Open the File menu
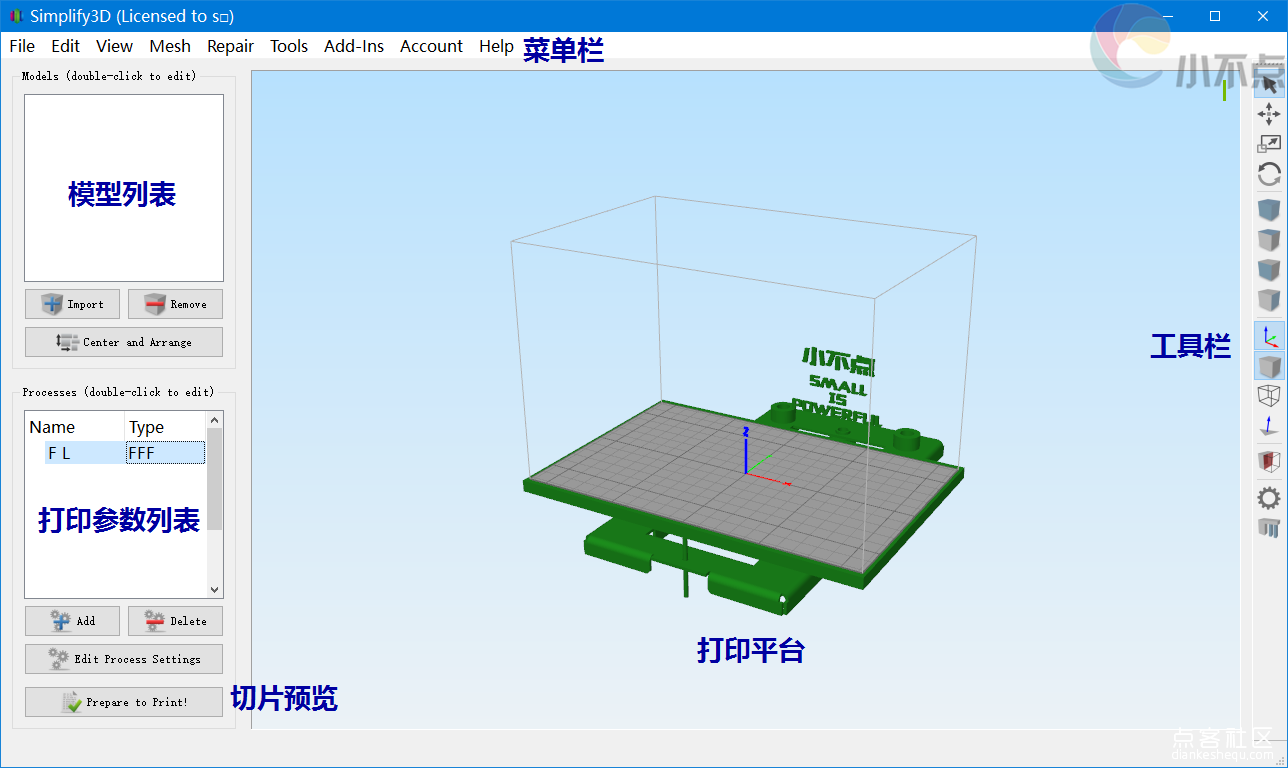 (22, 46)
